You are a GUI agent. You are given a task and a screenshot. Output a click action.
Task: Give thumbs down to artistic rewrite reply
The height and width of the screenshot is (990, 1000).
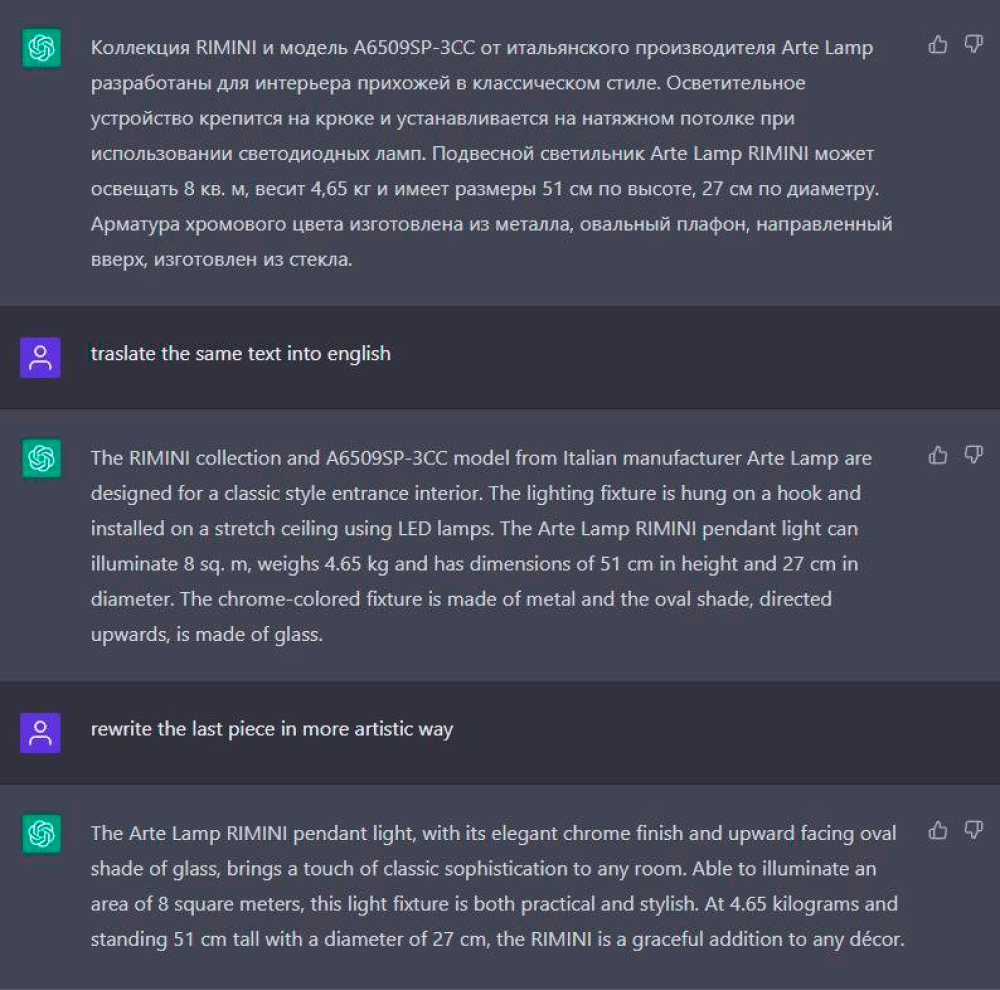[x=973, y=831]
